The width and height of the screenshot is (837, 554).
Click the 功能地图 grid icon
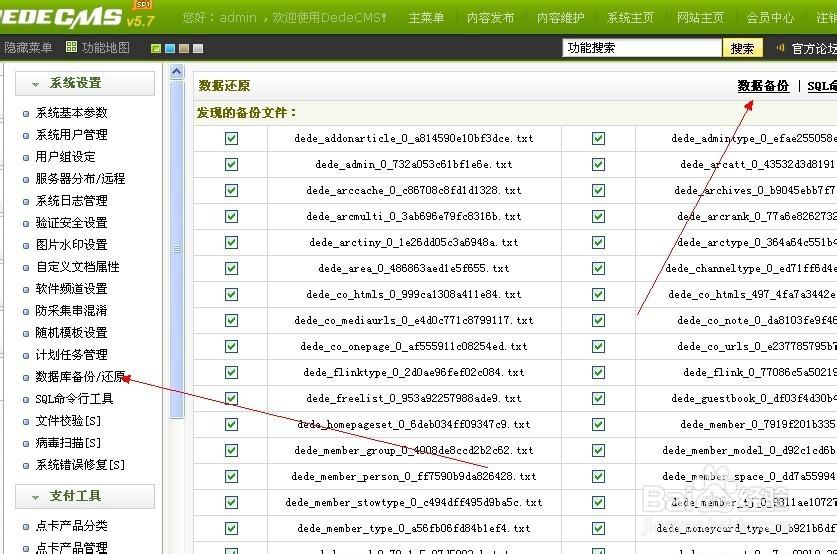click(x=71, y=48)
